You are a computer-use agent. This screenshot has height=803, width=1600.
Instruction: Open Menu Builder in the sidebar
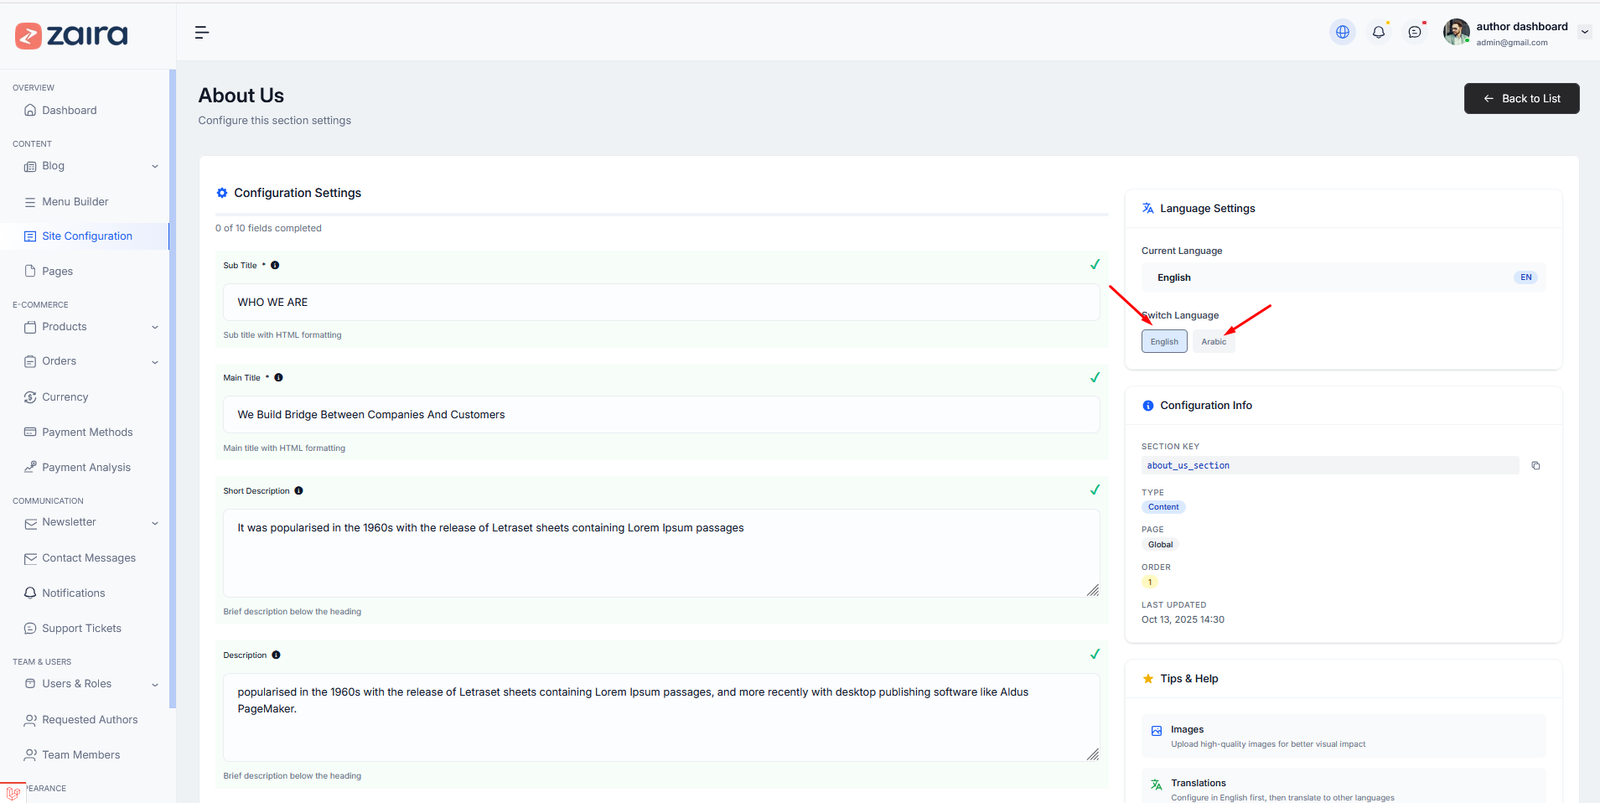(x=75, y=202)
